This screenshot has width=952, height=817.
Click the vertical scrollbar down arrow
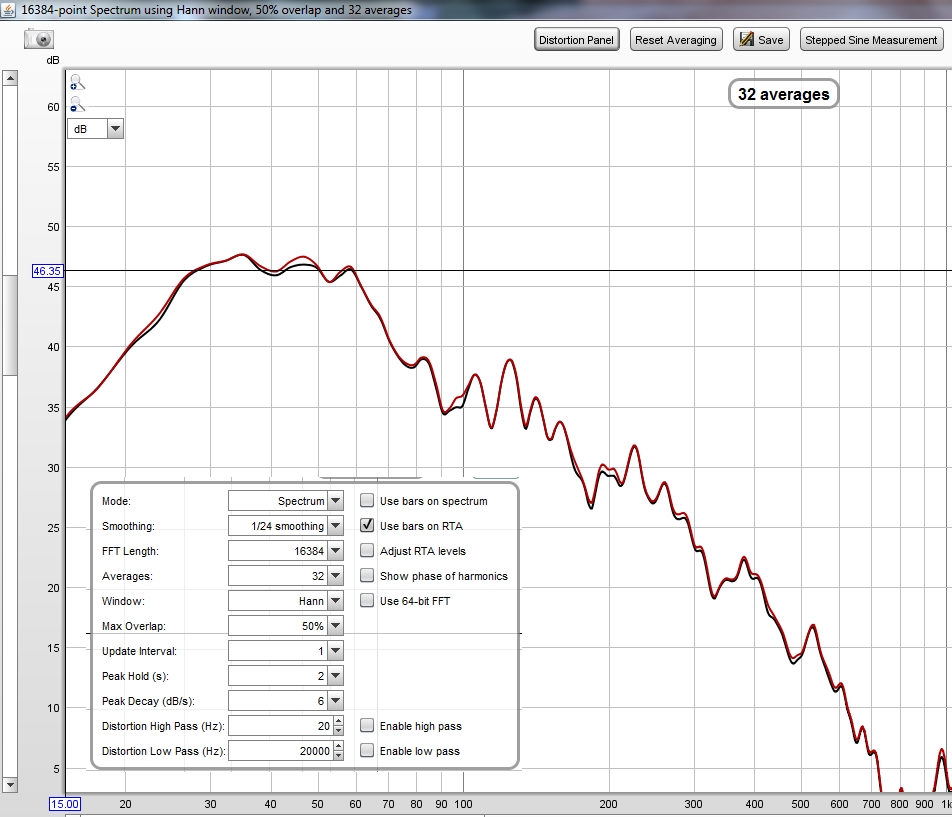click(x=10, y=784)
